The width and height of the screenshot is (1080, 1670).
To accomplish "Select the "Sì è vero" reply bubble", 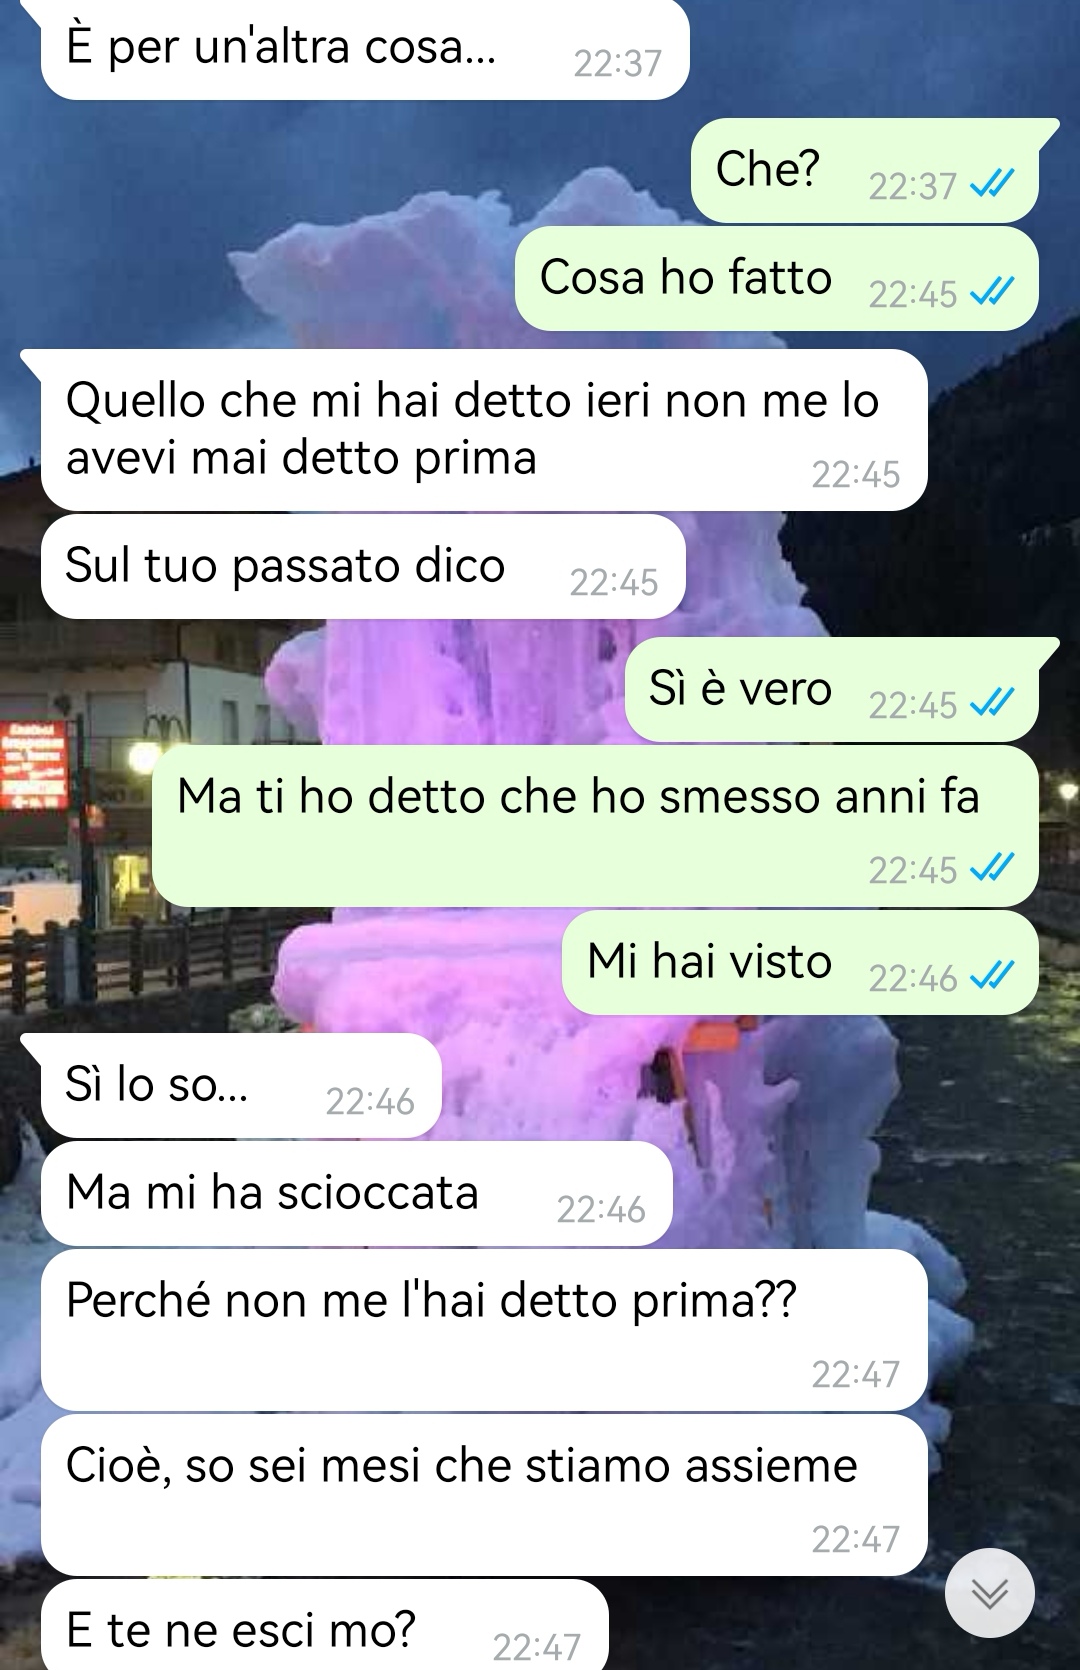I will [x=832, y=689].
